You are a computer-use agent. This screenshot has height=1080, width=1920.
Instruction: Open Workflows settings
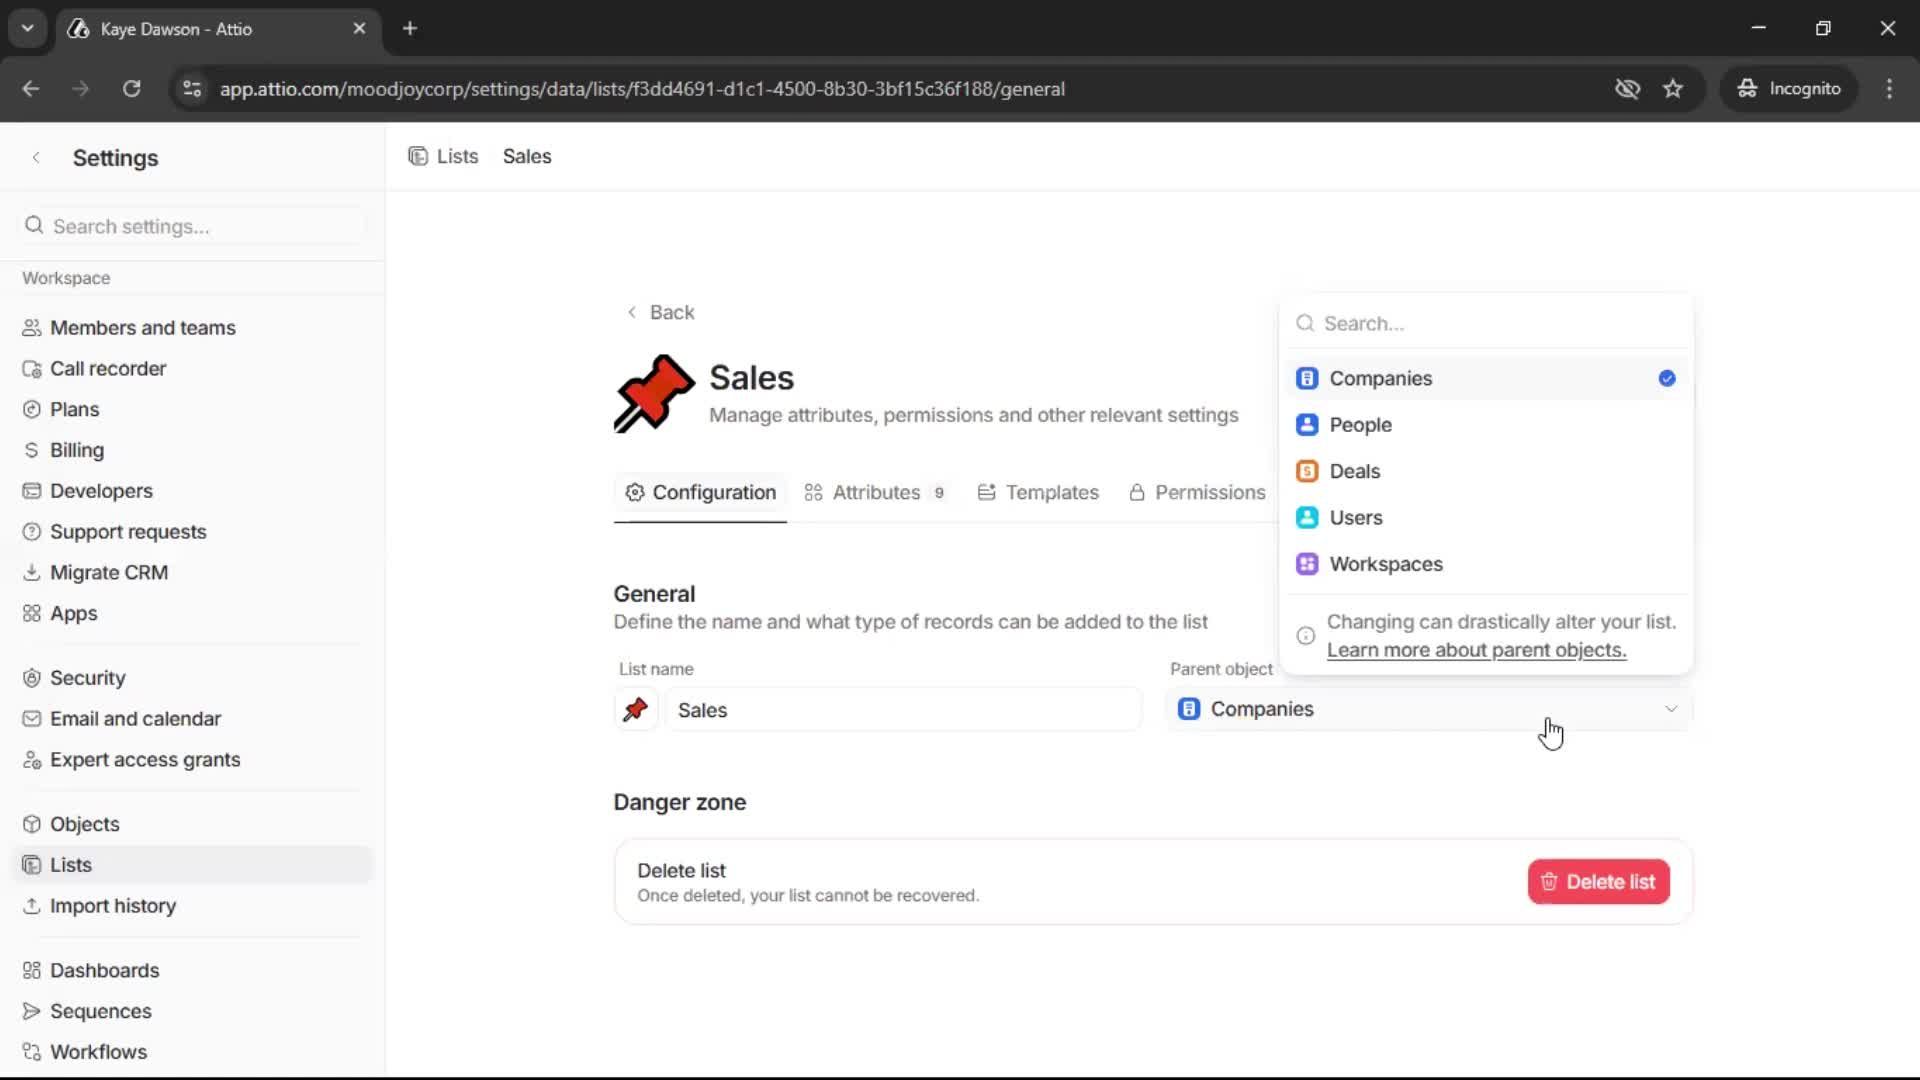97,1051
